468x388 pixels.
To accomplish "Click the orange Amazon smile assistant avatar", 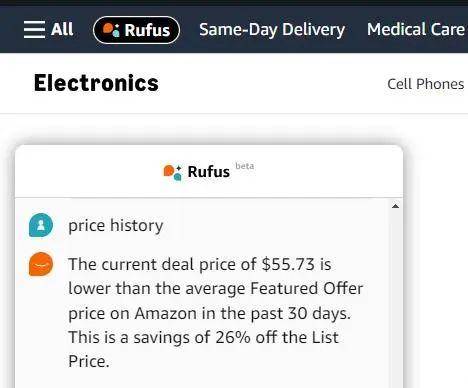I will [41, 264].
